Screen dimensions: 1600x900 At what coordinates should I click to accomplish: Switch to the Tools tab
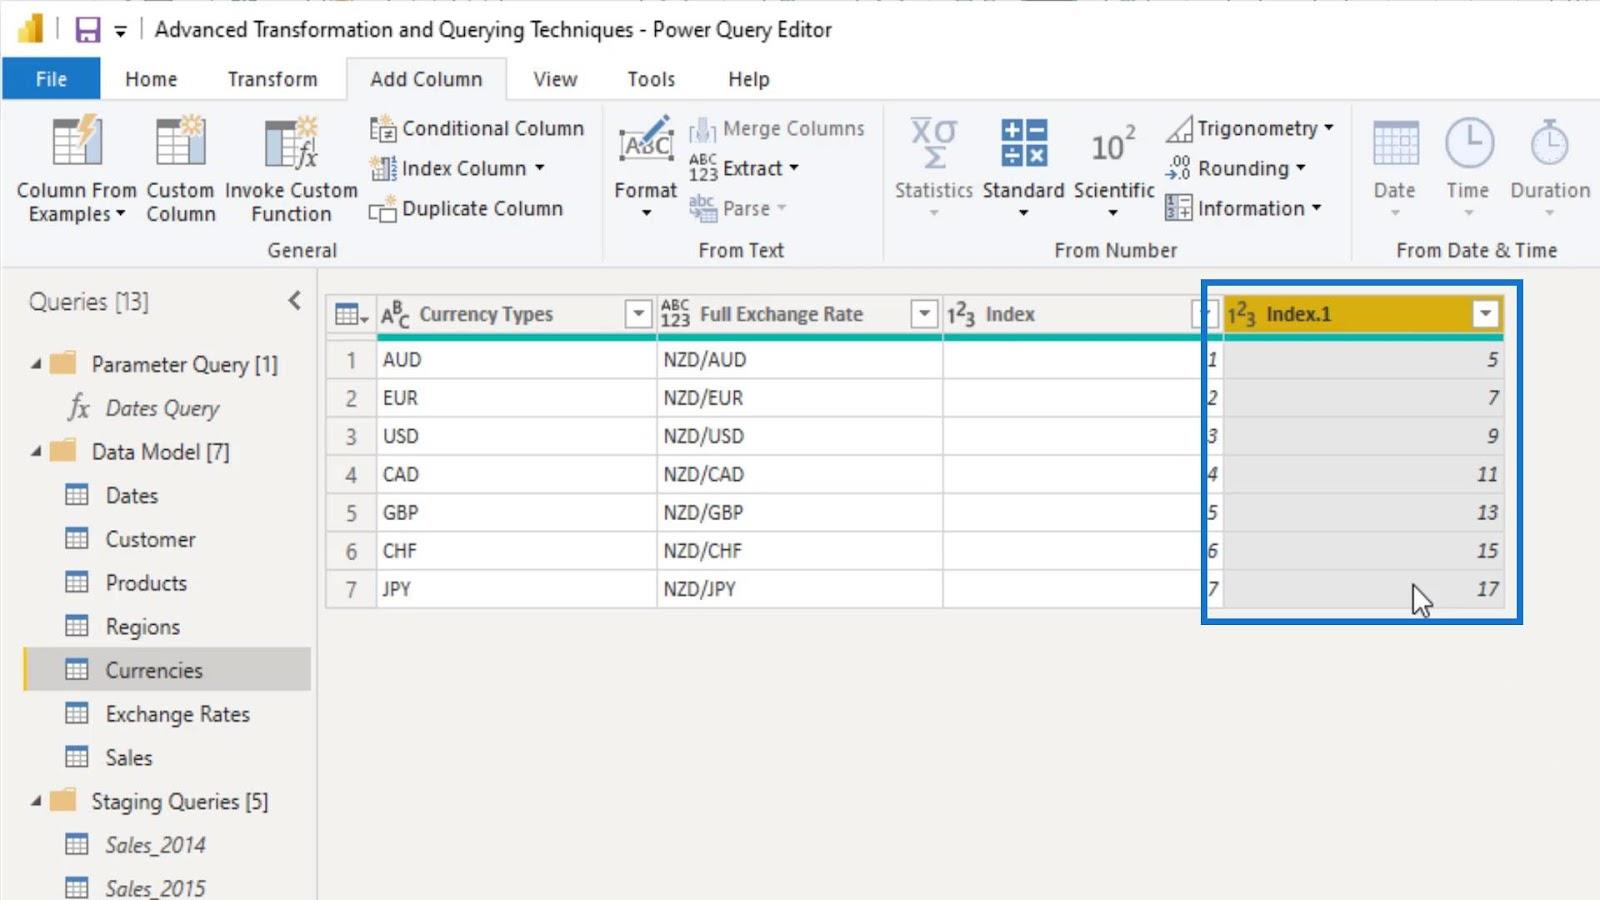click(651, 78)
